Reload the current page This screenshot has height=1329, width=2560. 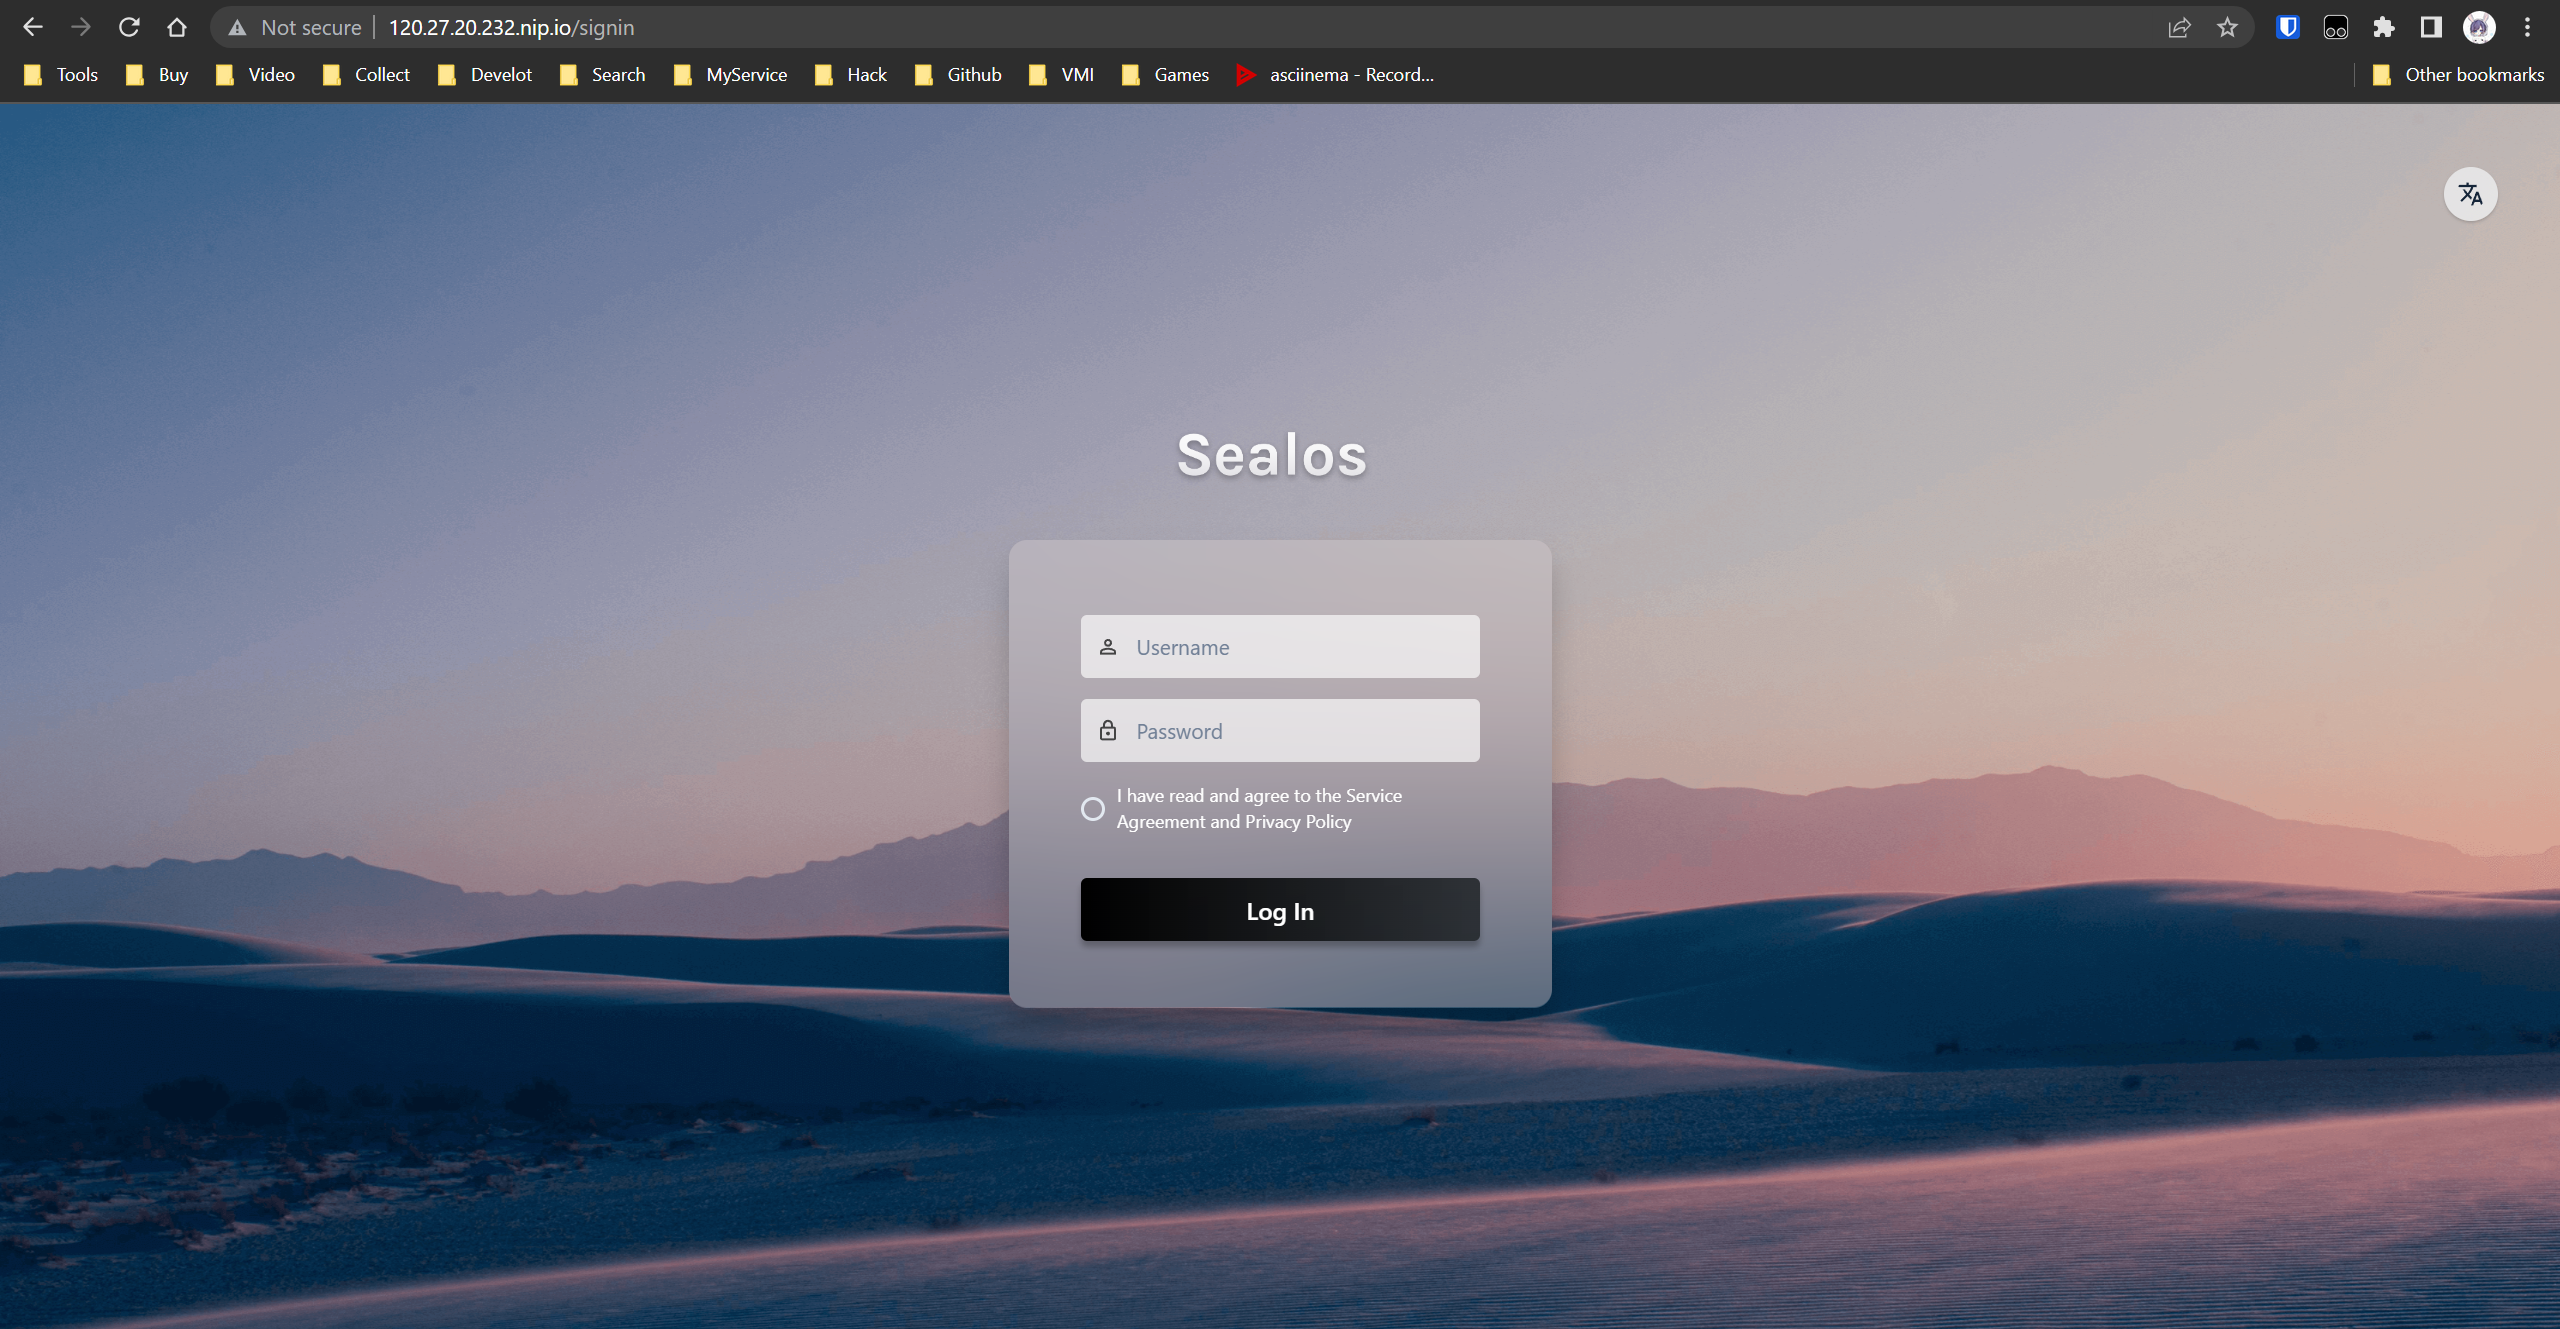click(x=129, y=27)
